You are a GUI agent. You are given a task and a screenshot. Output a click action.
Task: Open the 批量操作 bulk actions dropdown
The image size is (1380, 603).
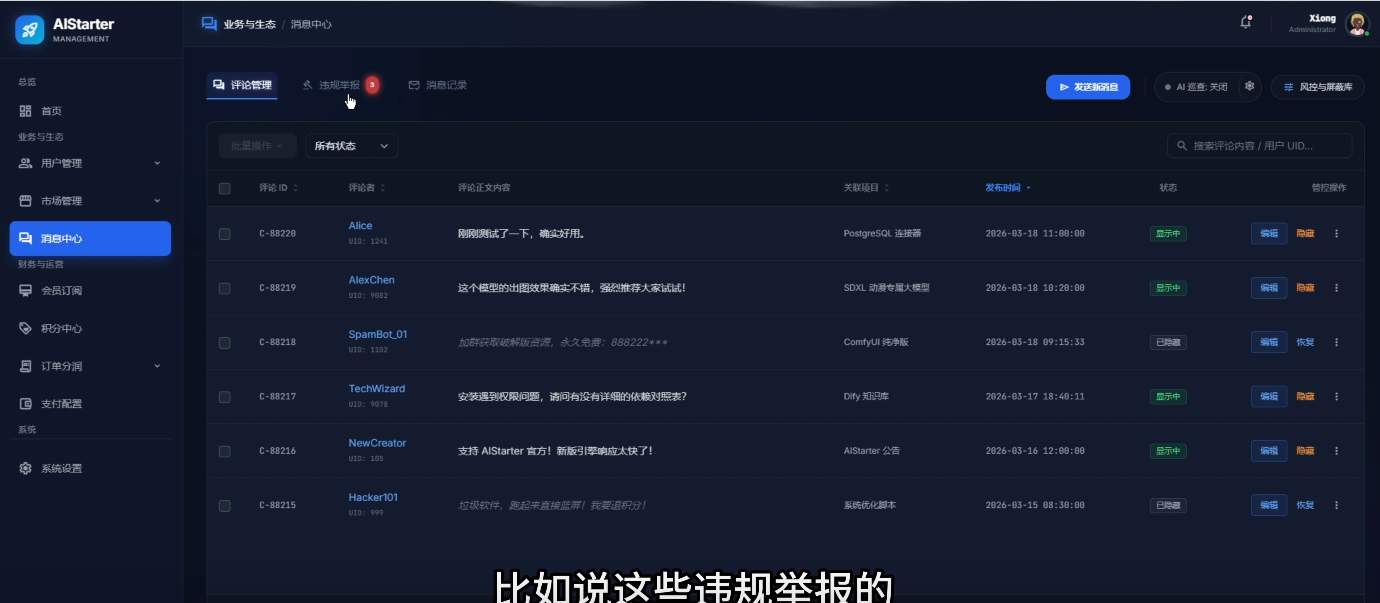[x=257, y=146]
